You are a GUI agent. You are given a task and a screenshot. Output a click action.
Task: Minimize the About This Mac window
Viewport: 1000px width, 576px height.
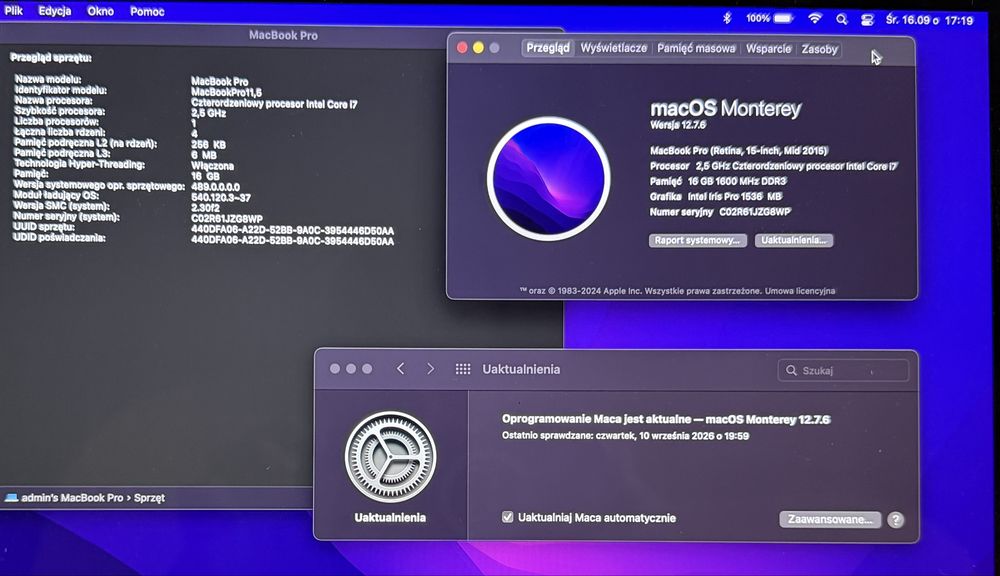[478, 48]
